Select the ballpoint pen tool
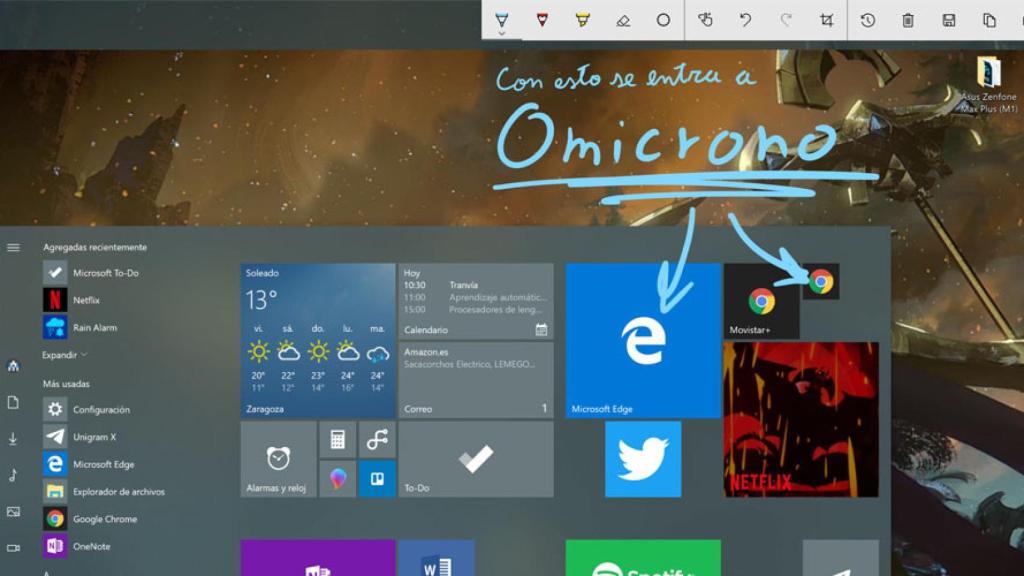Viewport: 1024px width, 576px height. tap(501, 17)
